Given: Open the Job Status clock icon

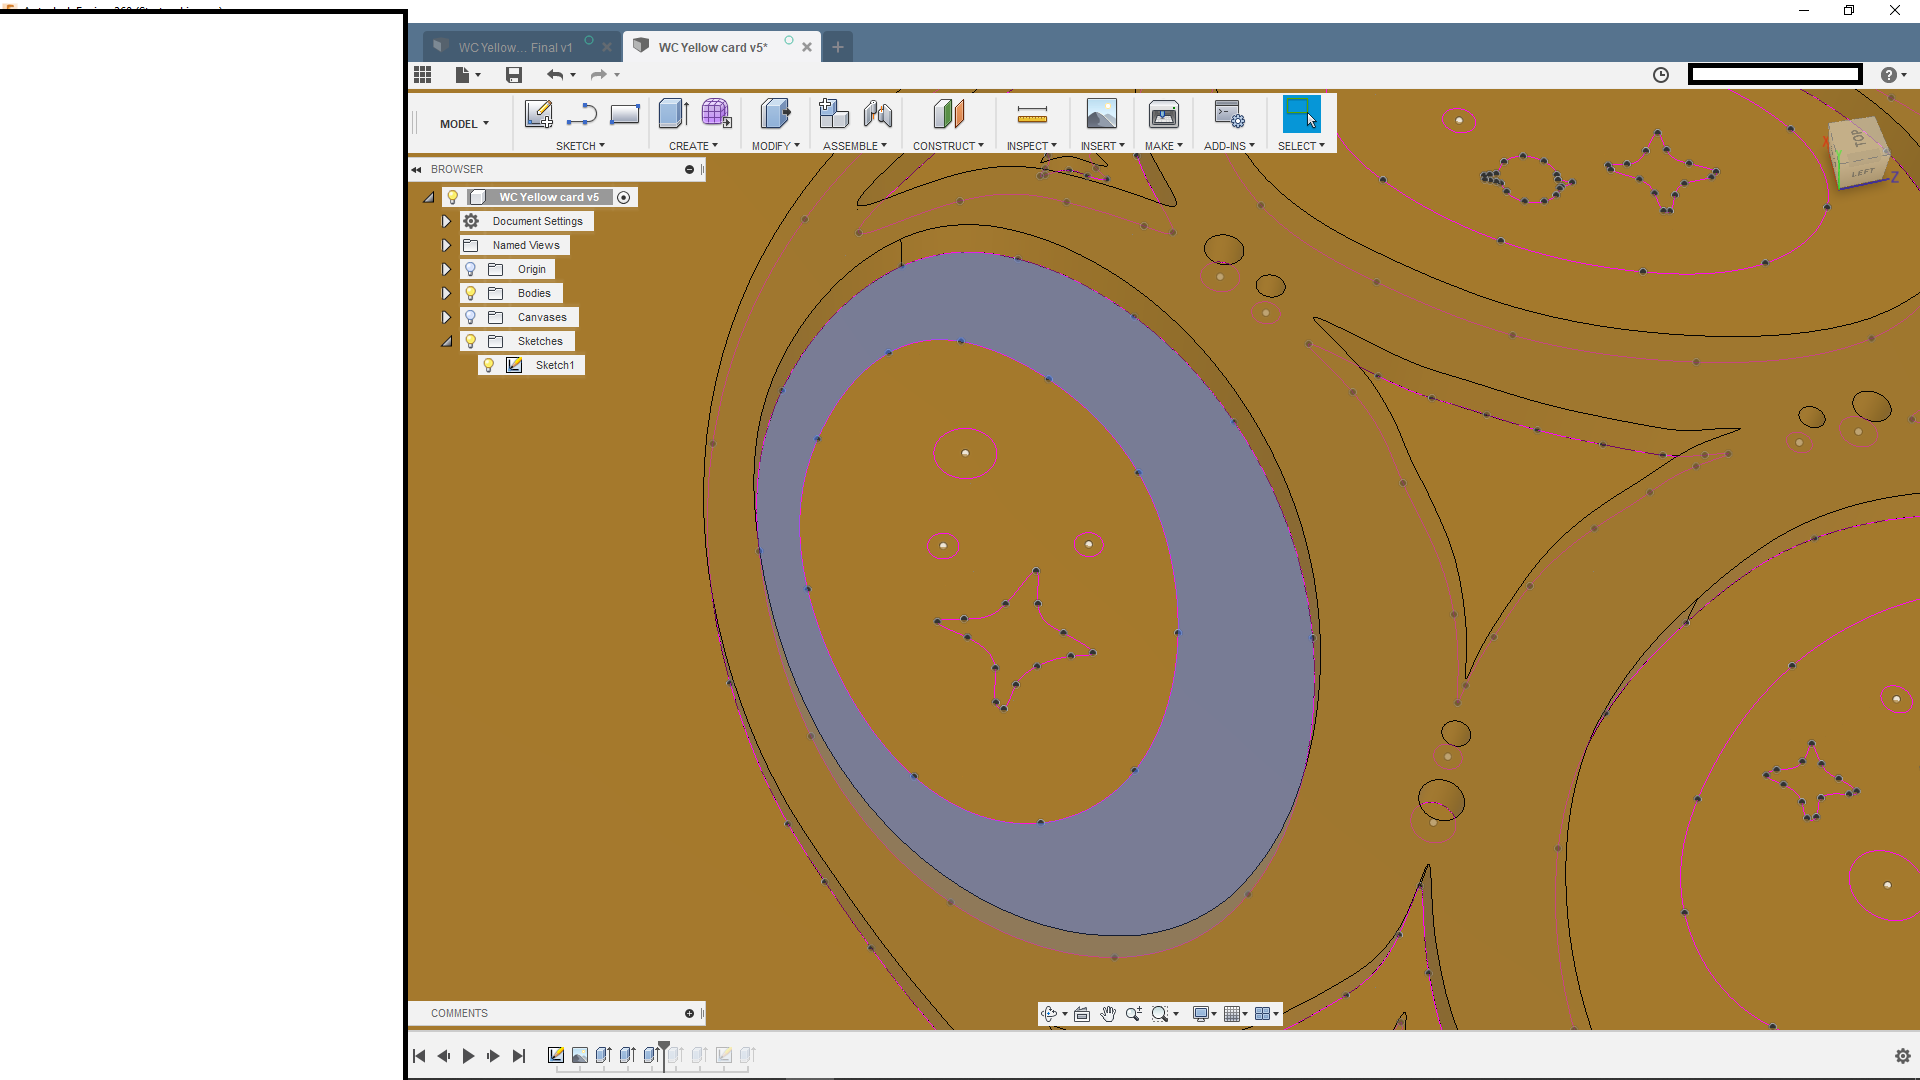Looking at the screenshot, I should pyautogui.click(x=1661, y=75).
